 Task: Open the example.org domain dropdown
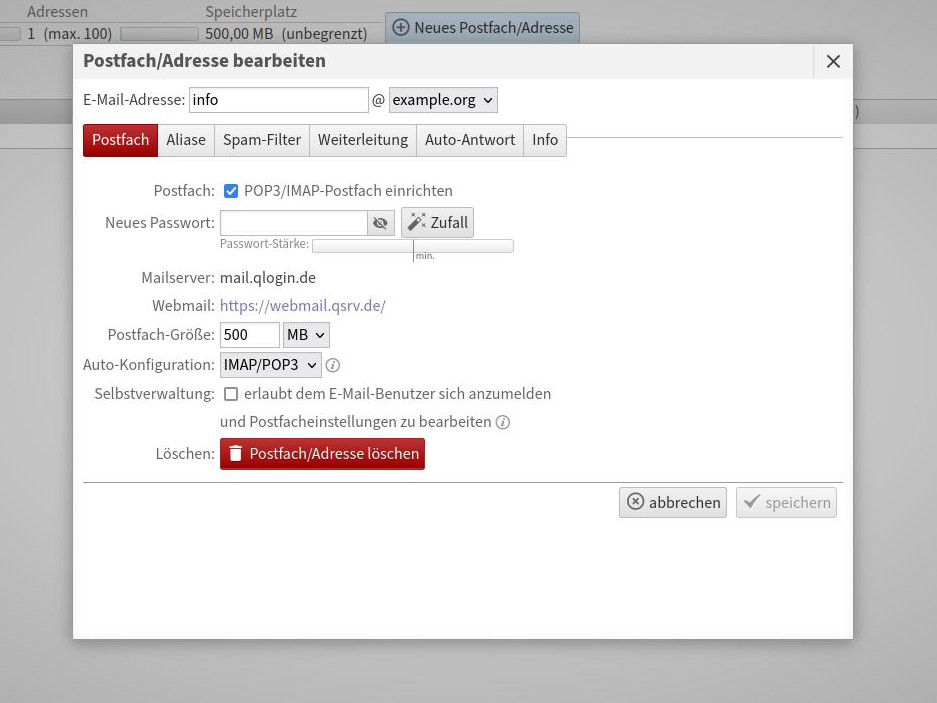pyautogui.click(x=442, y=99)
